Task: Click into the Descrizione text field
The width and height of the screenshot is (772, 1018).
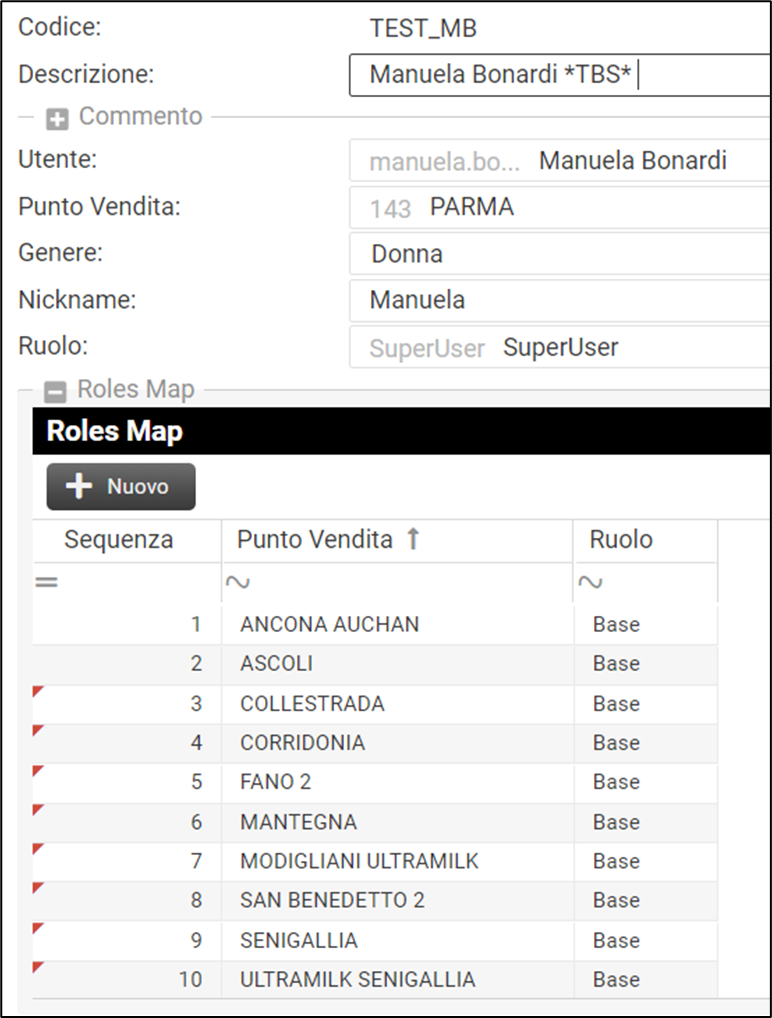Action: (x=560, y=75)
